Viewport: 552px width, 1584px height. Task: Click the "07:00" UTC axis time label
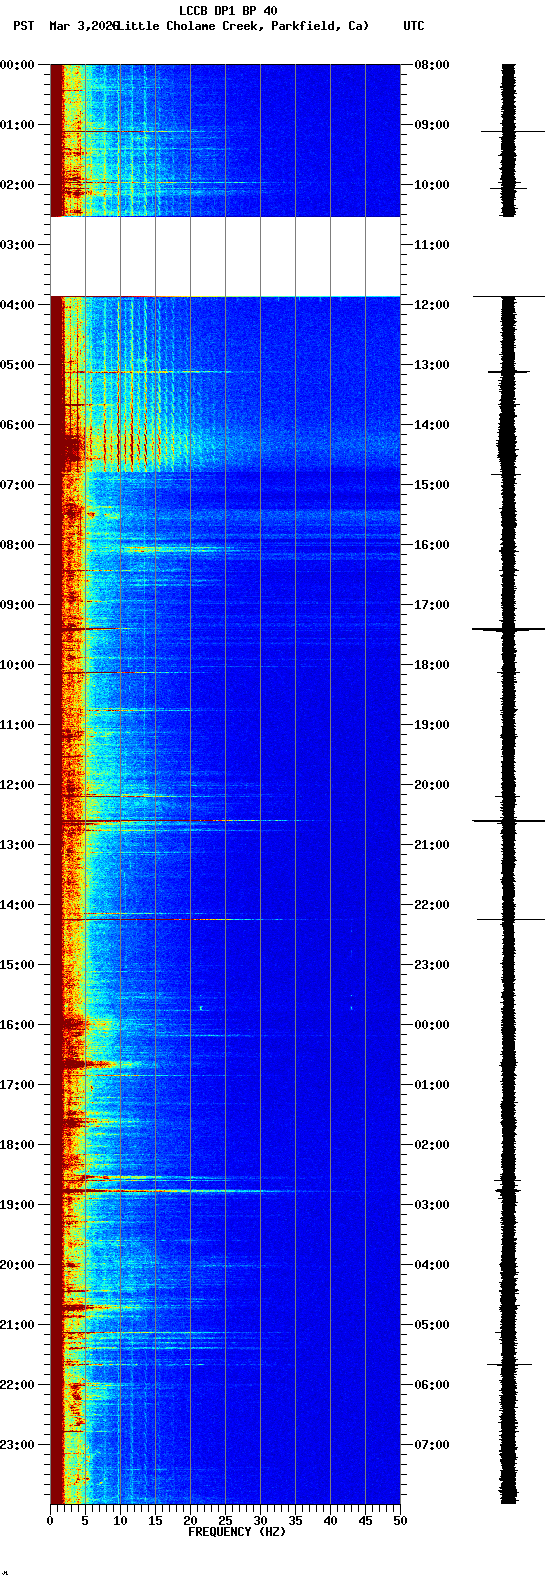pos(432,1445)
